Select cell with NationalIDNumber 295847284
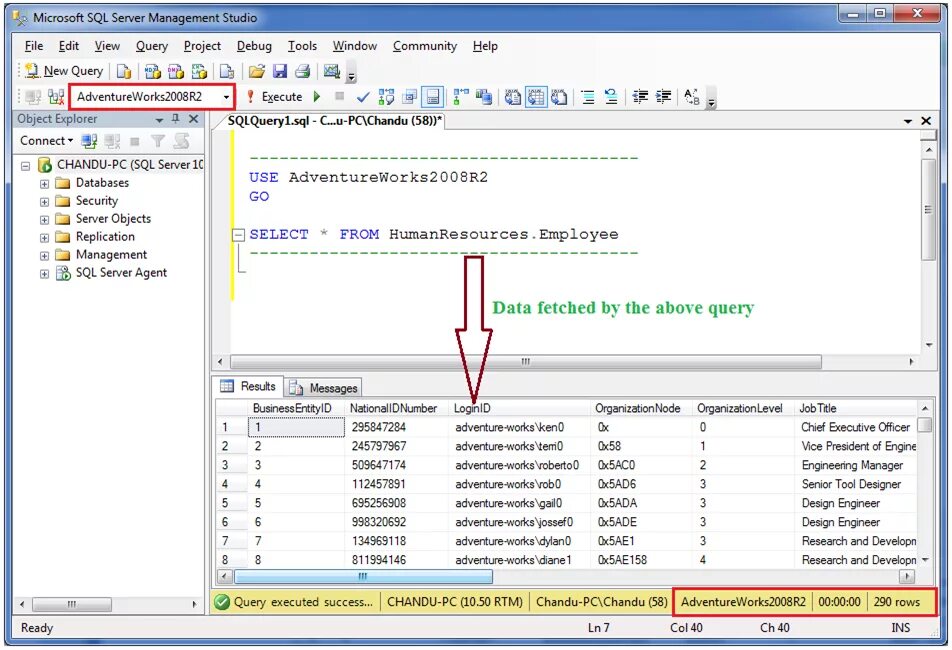Image resolution: width=952 pixels, height=650 pixels. pos(396,427)
